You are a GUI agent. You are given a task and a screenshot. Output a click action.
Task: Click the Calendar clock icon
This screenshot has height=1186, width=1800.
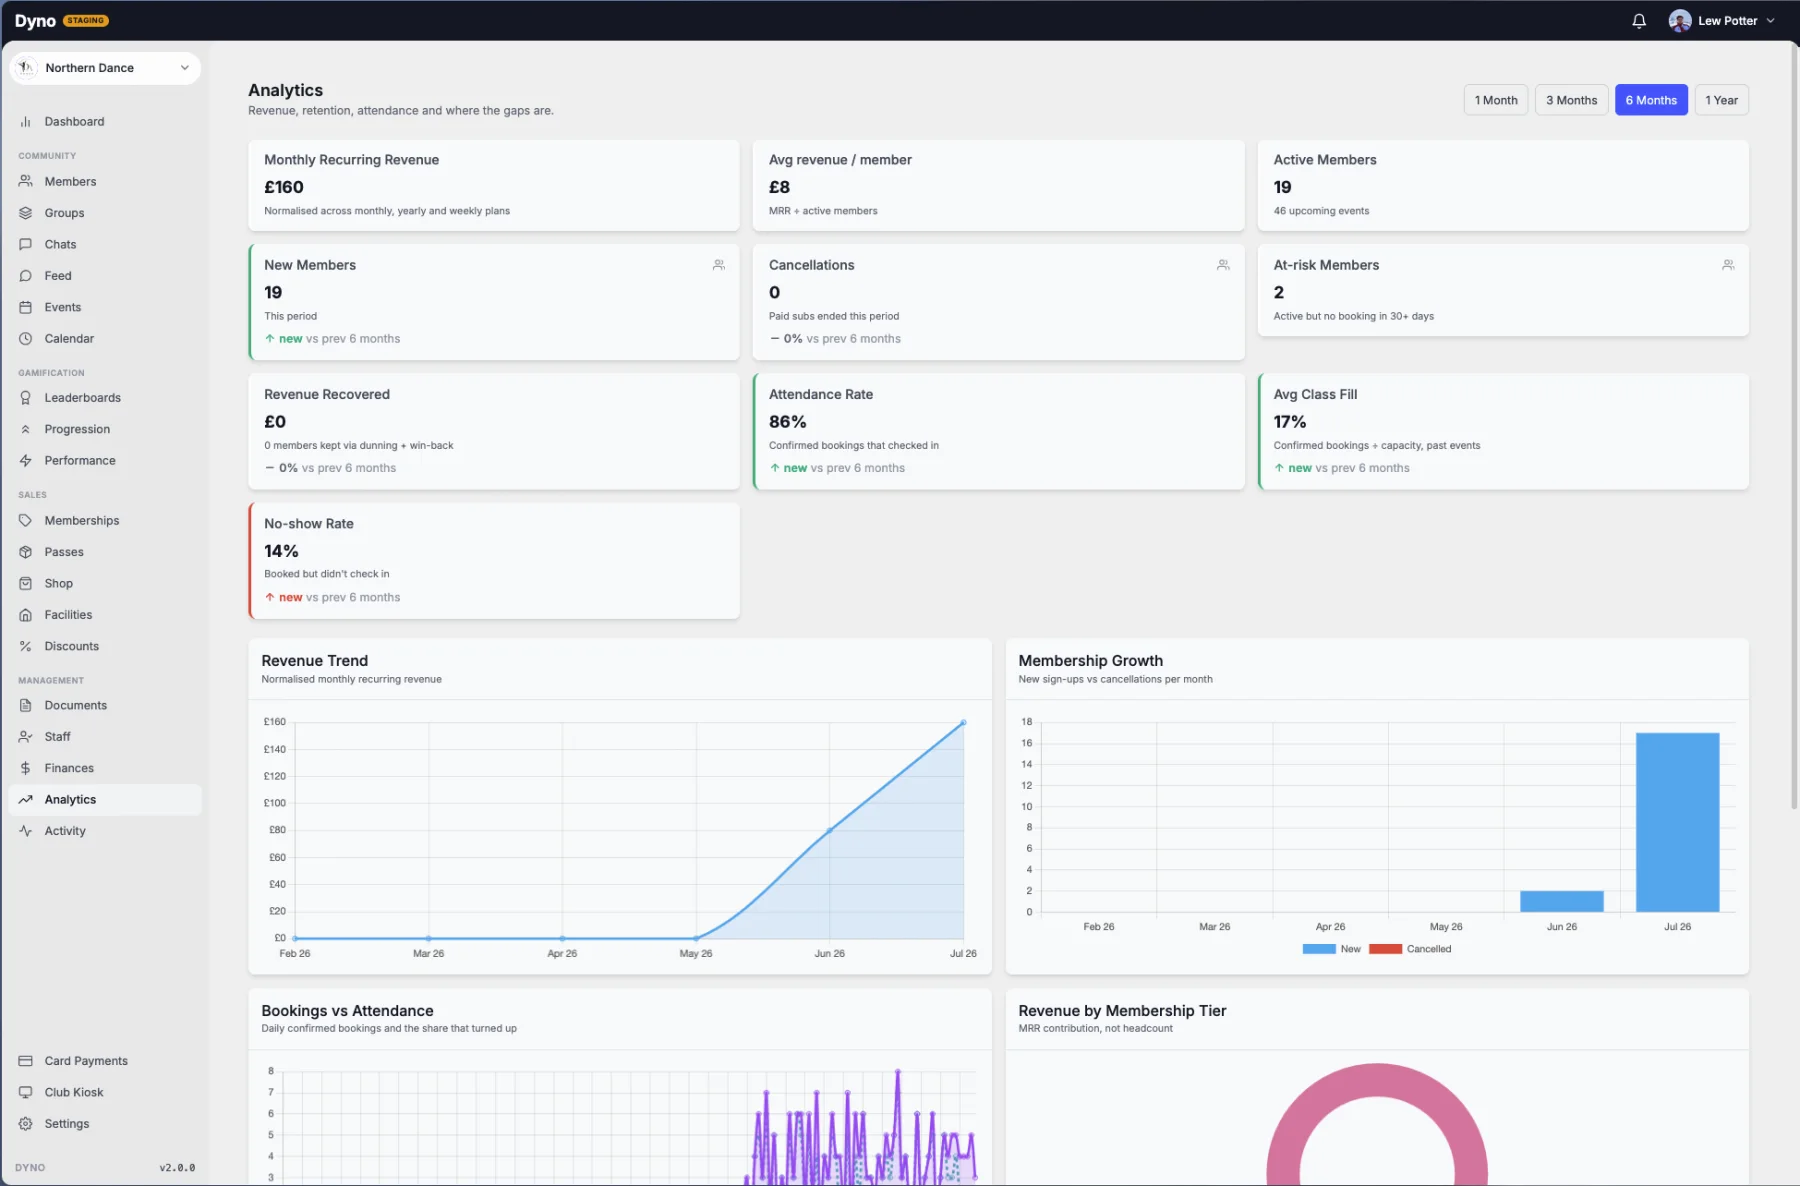(26, 339)
